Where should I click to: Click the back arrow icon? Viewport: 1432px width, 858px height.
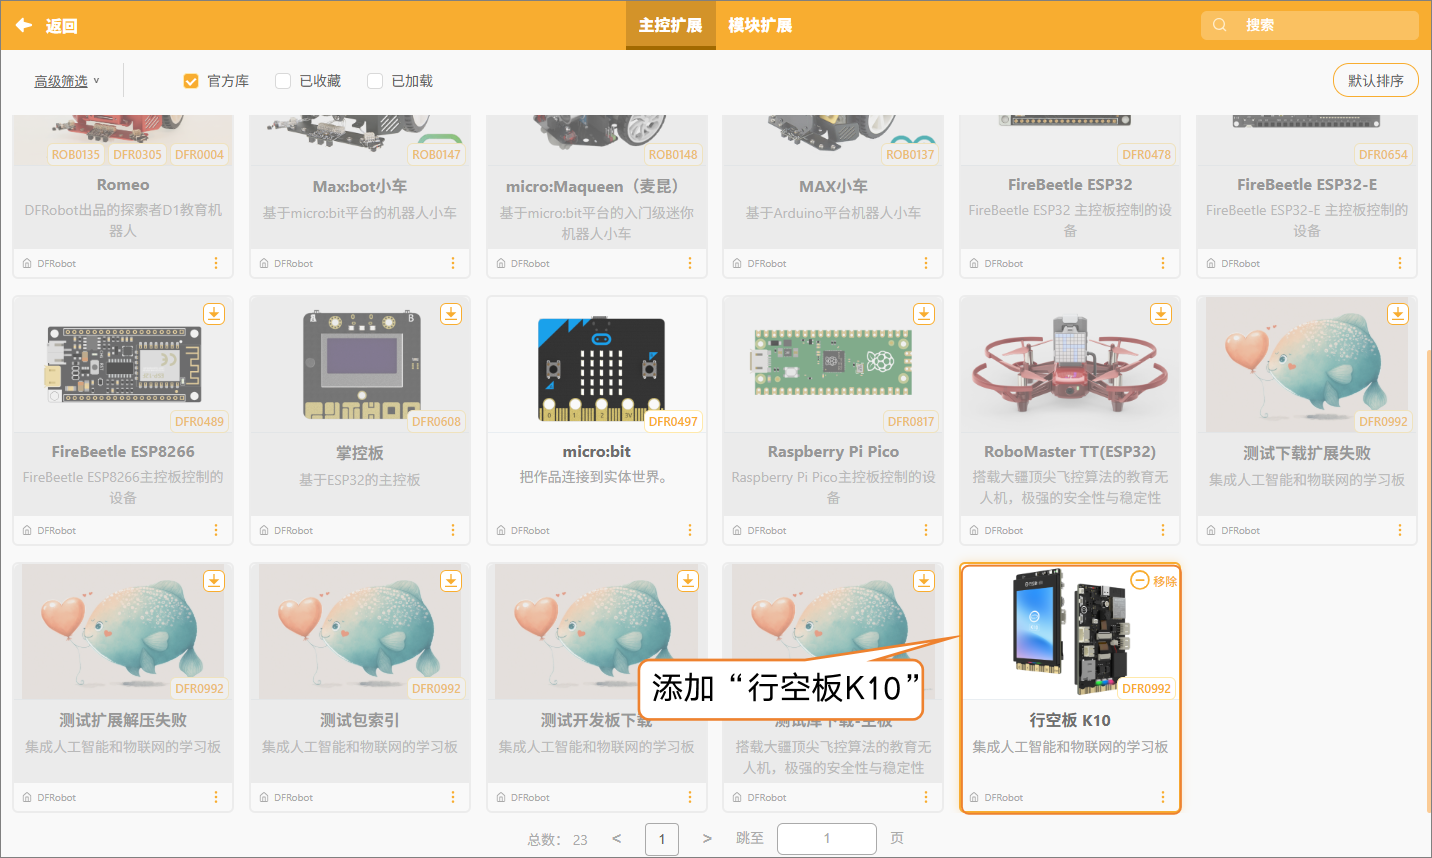click(x=24, y=25)
